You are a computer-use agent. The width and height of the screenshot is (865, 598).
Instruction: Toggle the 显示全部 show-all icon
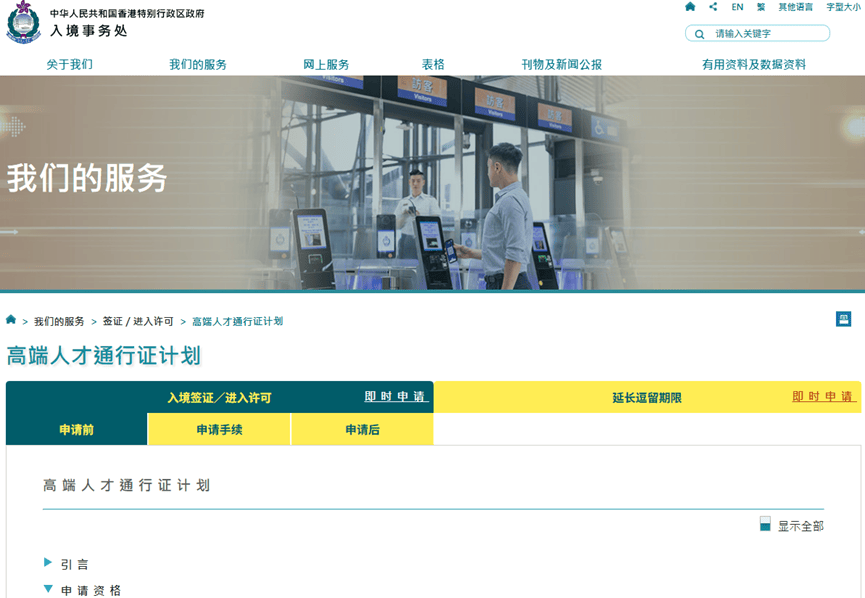(x=765, y=524)
